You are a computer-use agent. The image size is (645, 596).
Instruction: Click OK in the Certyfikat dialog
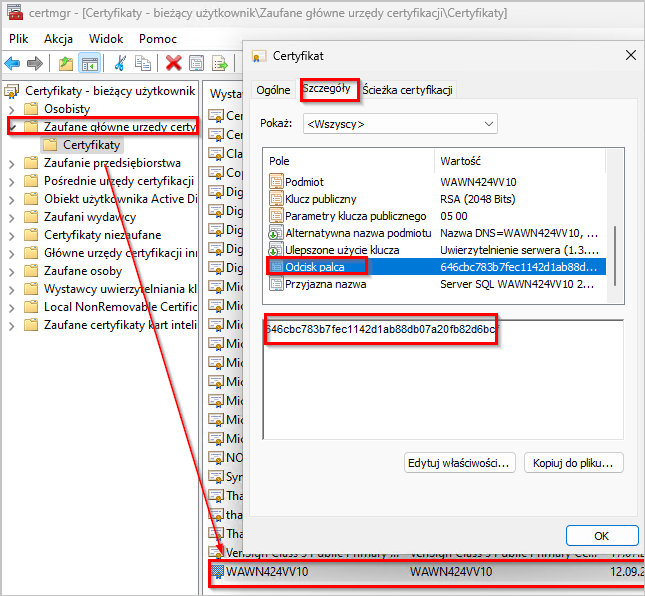[x=601, y=536]
